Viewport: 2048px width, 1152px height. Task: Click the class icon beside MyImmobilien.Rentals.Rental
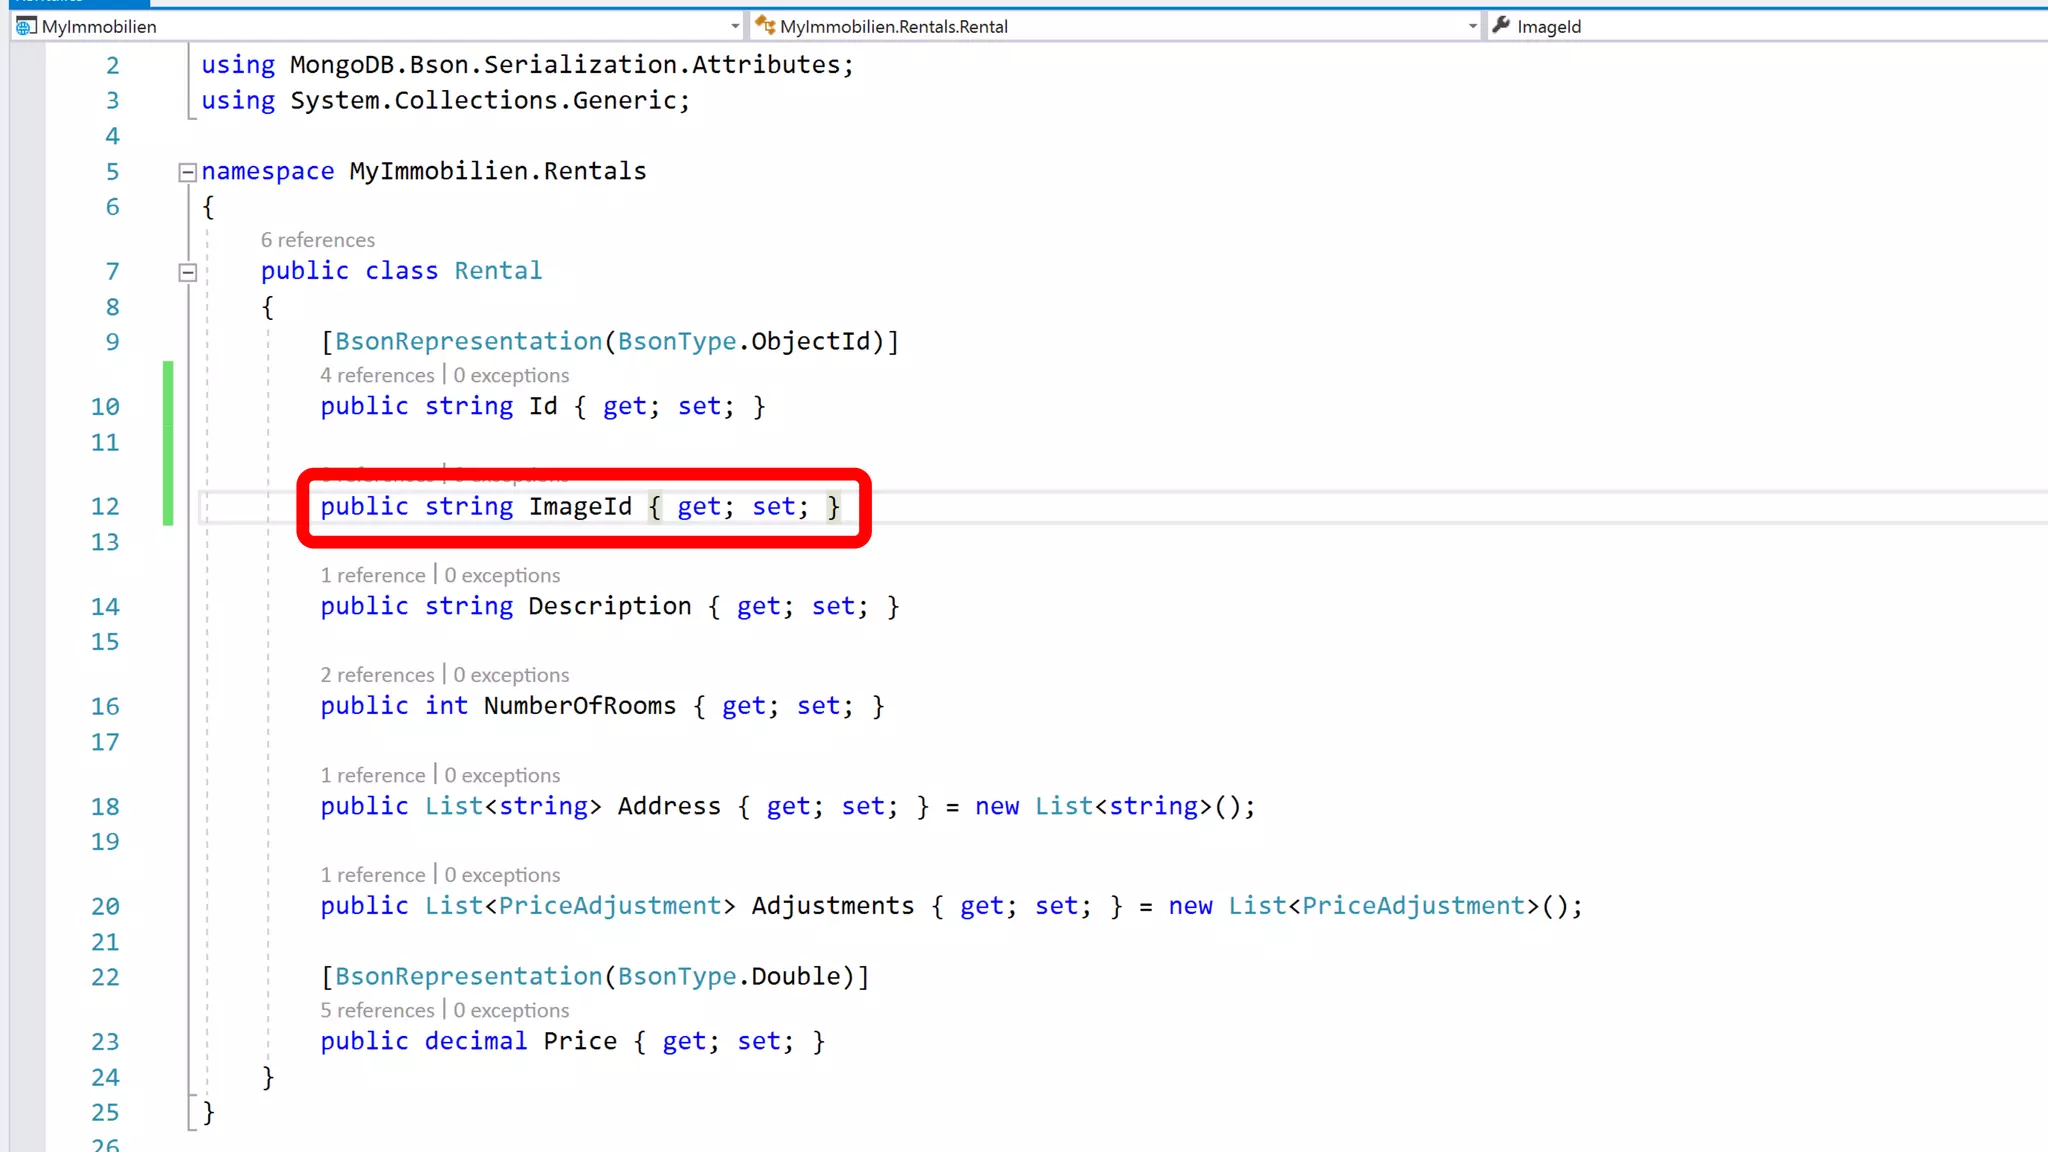point(765,25)
